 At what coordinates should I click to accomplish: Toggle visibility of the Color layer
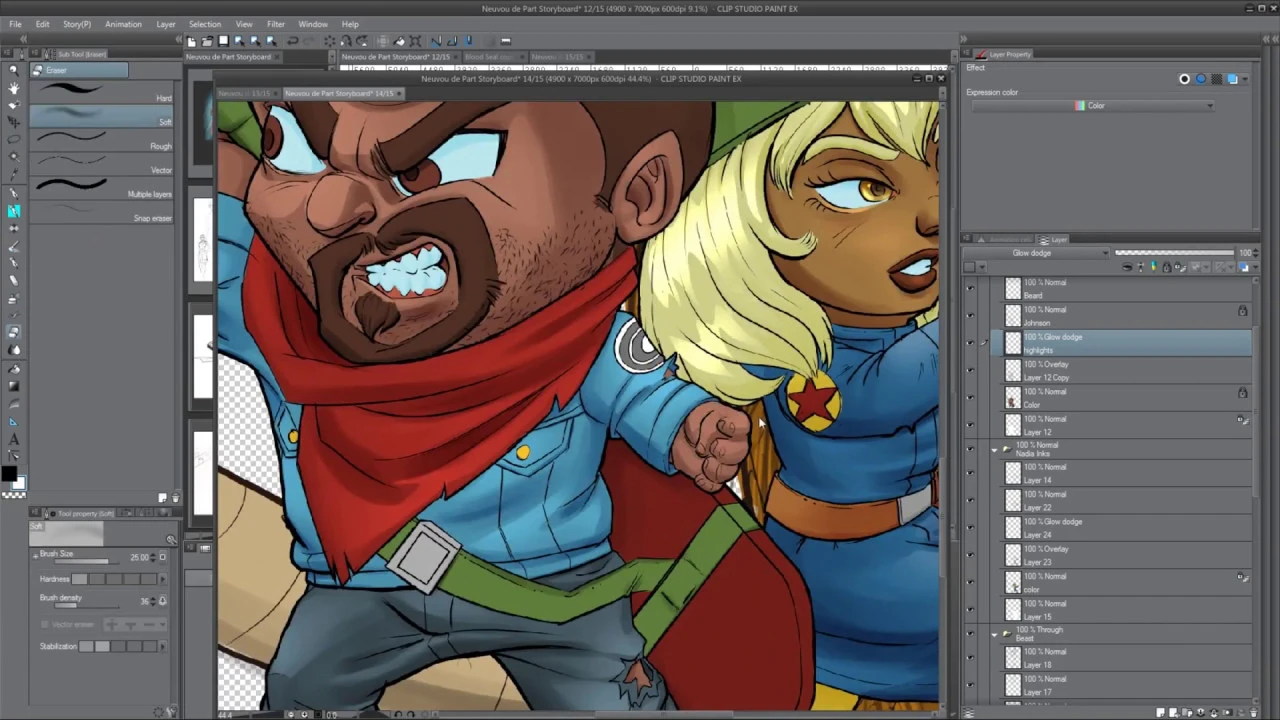pyautogui.click(x=969, y=398)
